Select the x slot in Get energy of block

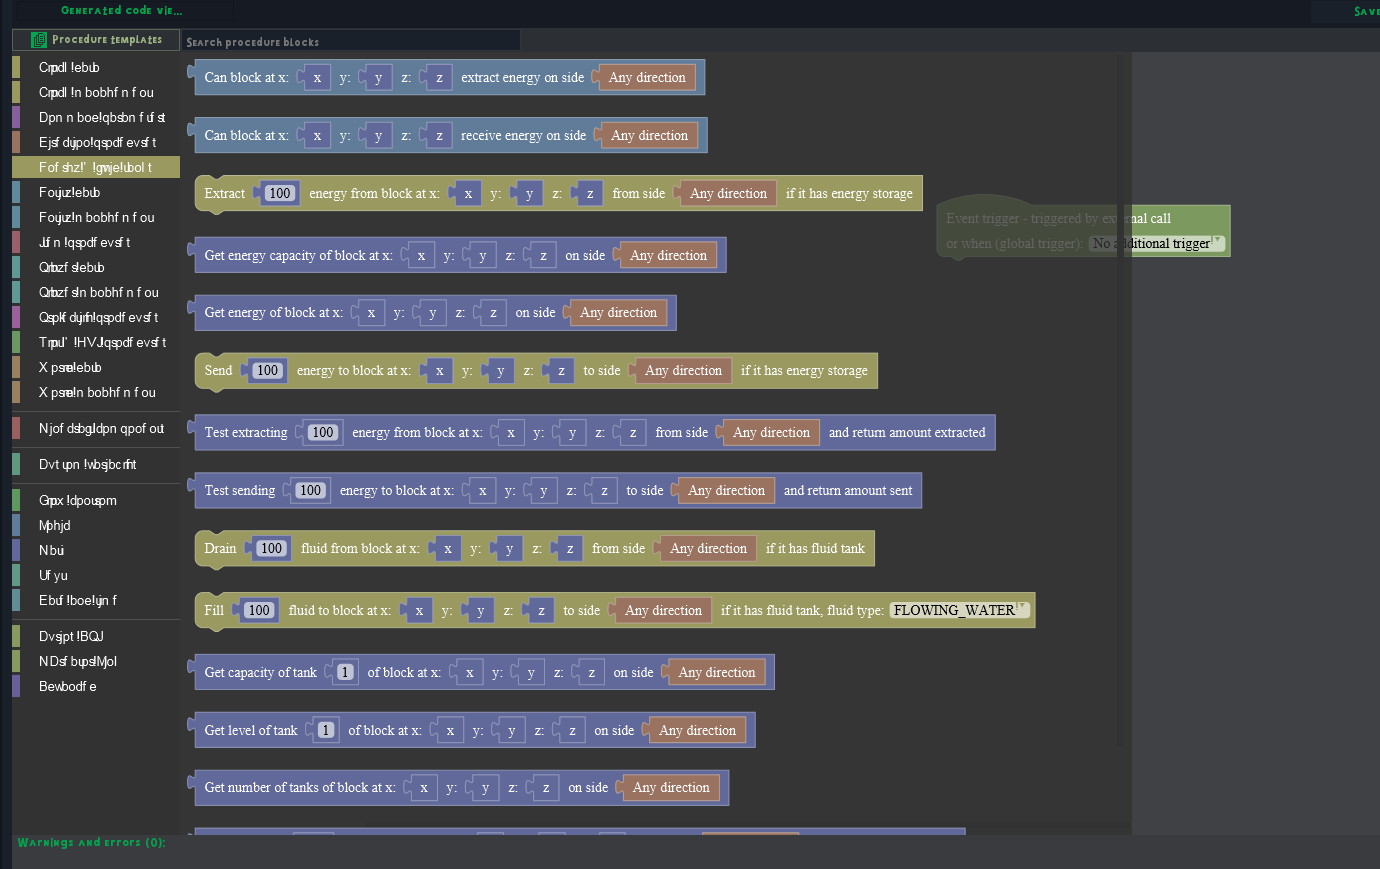tap(371, 312)
